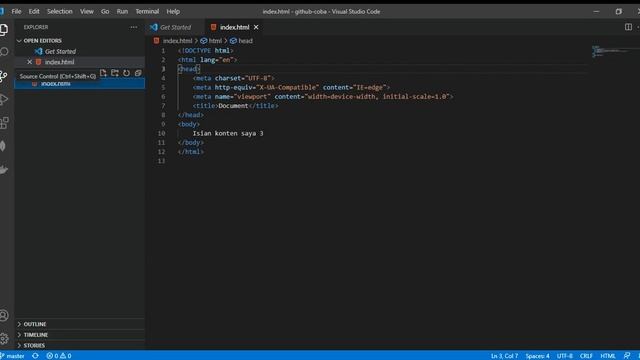Image resolution: width=640 pixels, height=360 pixels.
Task: Open the Terminal menu
Action: point(147,11)
